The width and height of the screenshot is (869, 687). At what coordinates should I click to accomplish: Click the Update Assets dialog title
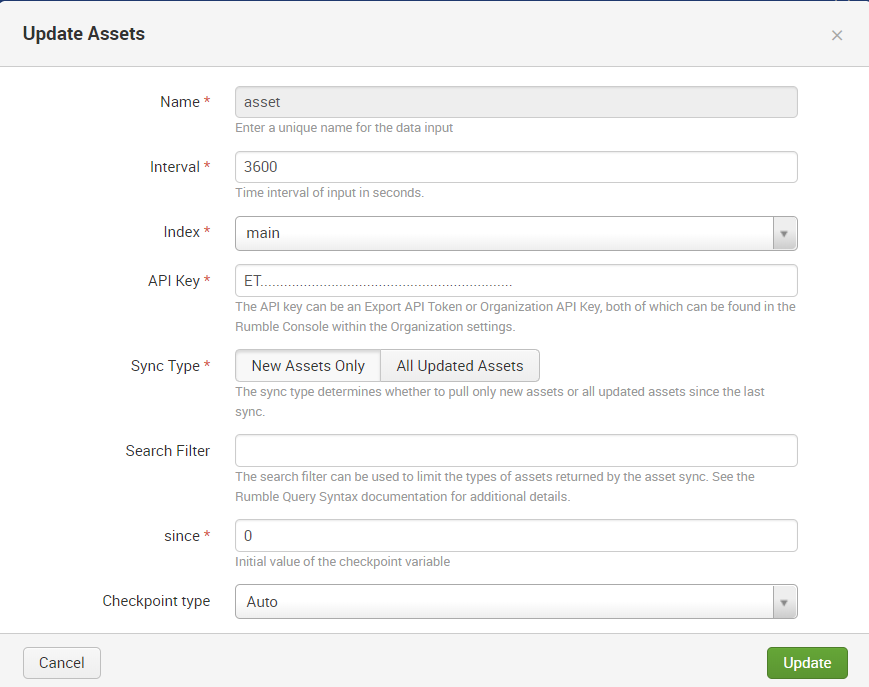pyautogui.click(x=84, y=33)
